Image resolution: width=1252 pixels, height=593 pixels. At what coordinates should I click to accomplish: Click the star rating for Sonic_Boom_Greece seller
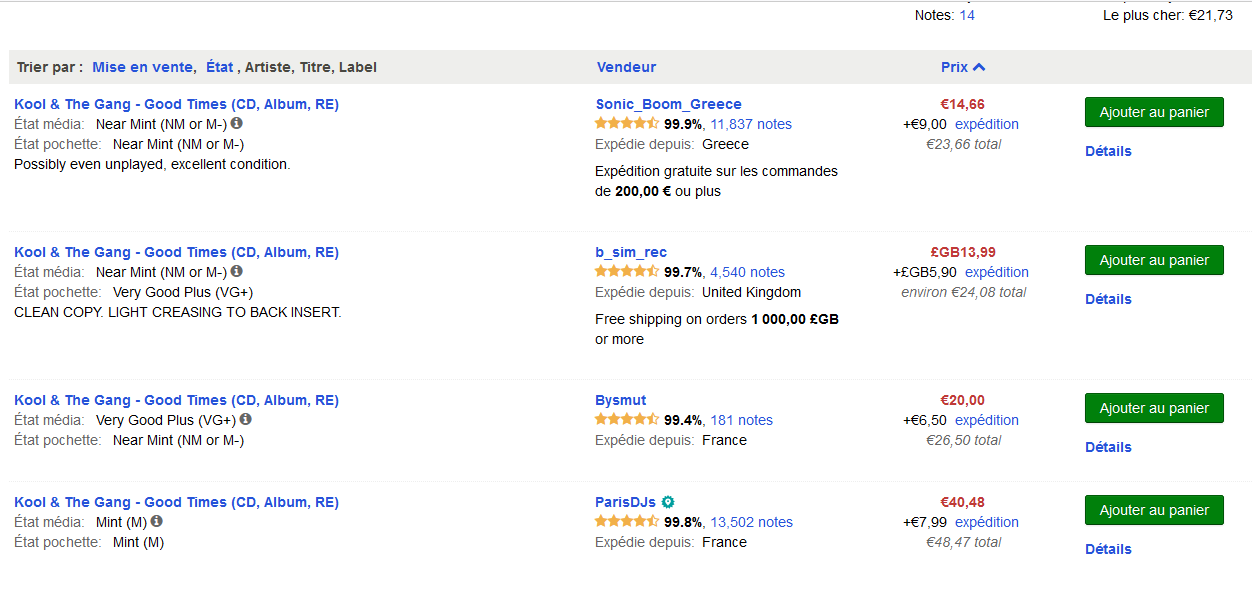click(x=626, y=124)
